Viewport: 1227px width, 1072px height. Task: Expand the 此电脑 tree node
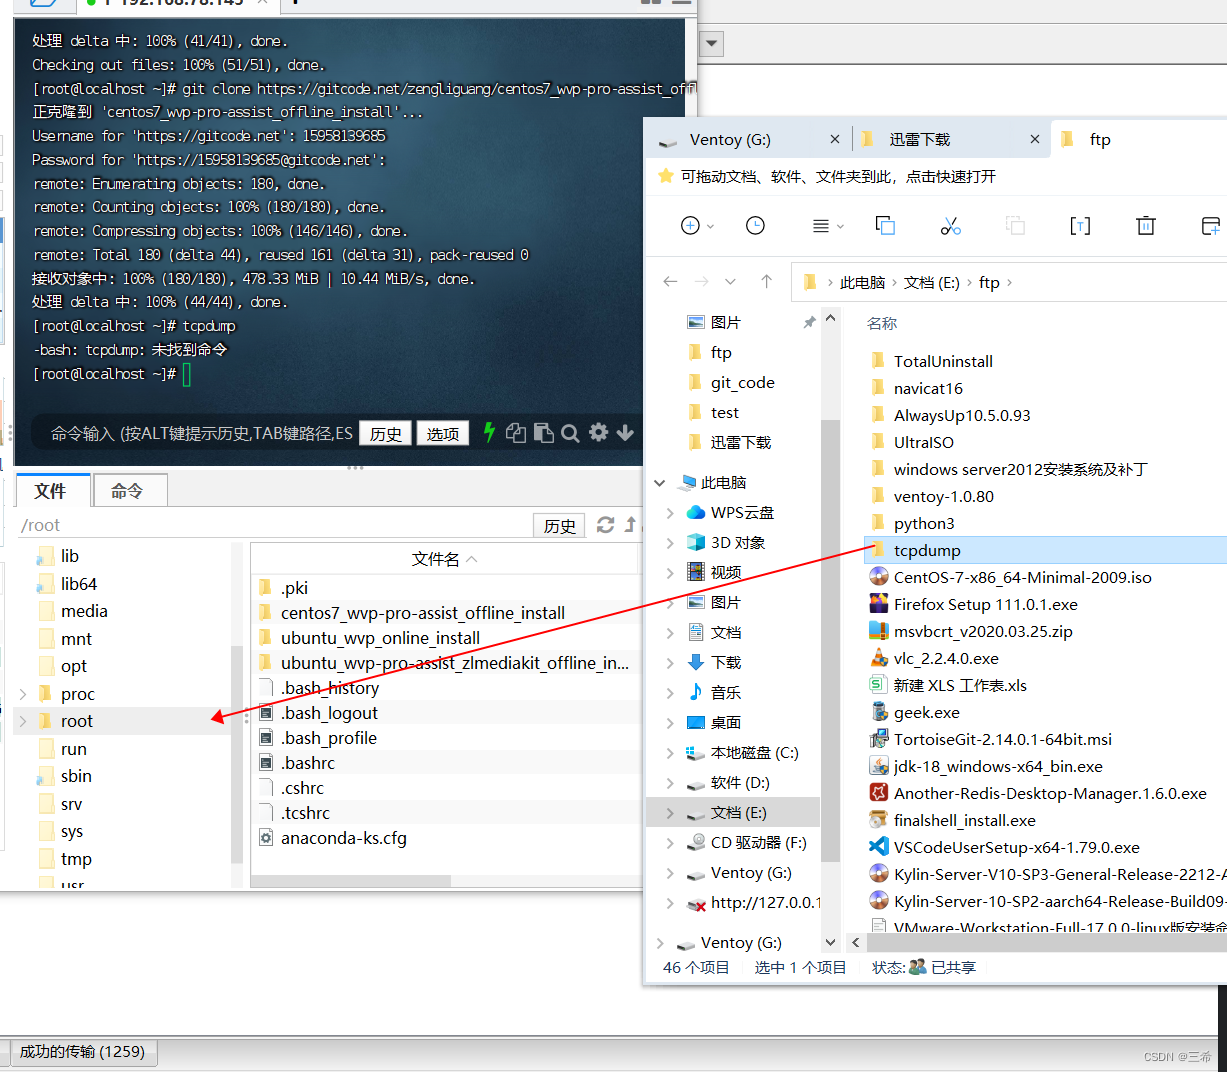[658, 482]
